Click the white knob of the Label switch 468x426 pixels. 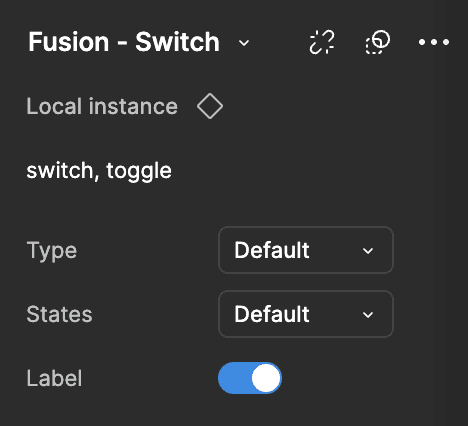pyautogui.click(x=266, y=378)
